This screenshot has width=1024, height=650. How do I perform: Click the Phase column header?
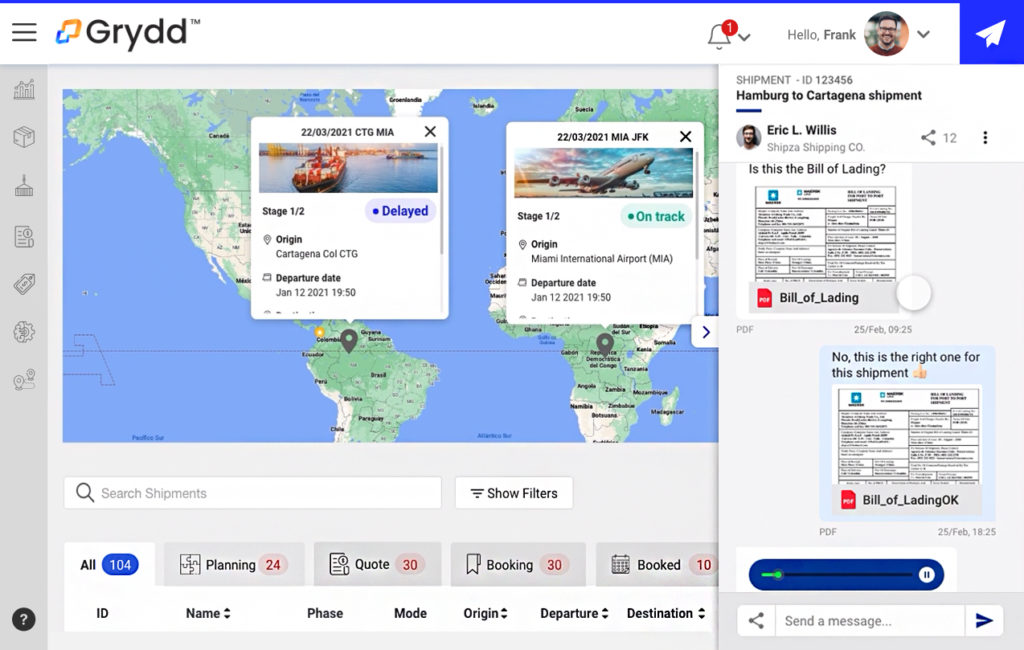click(x=325, y=613)
